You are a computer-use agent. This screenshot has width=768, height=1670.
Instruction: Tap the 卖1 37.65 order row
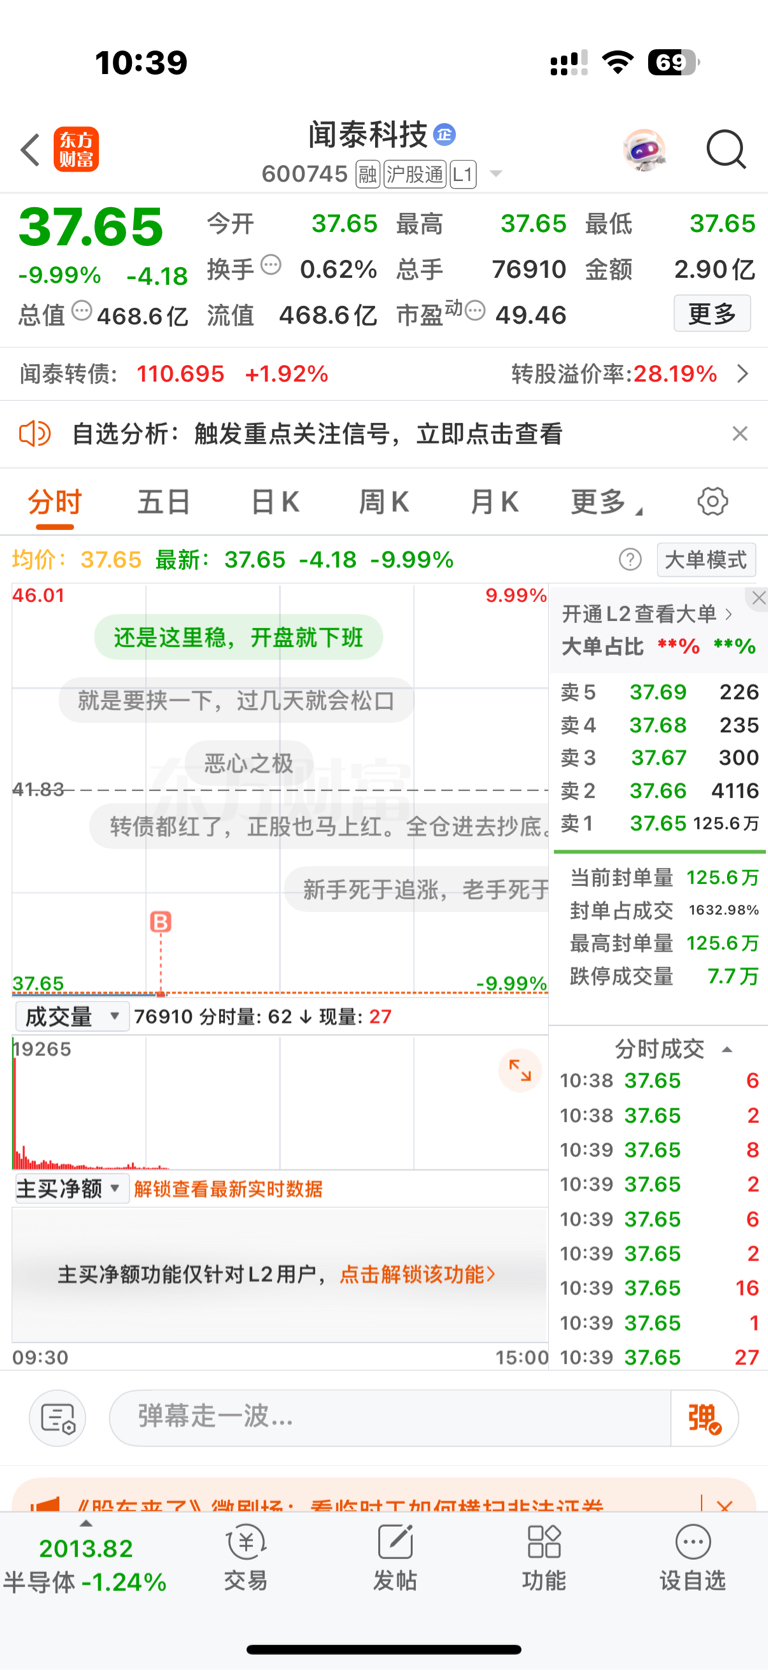tap(660, 824)
